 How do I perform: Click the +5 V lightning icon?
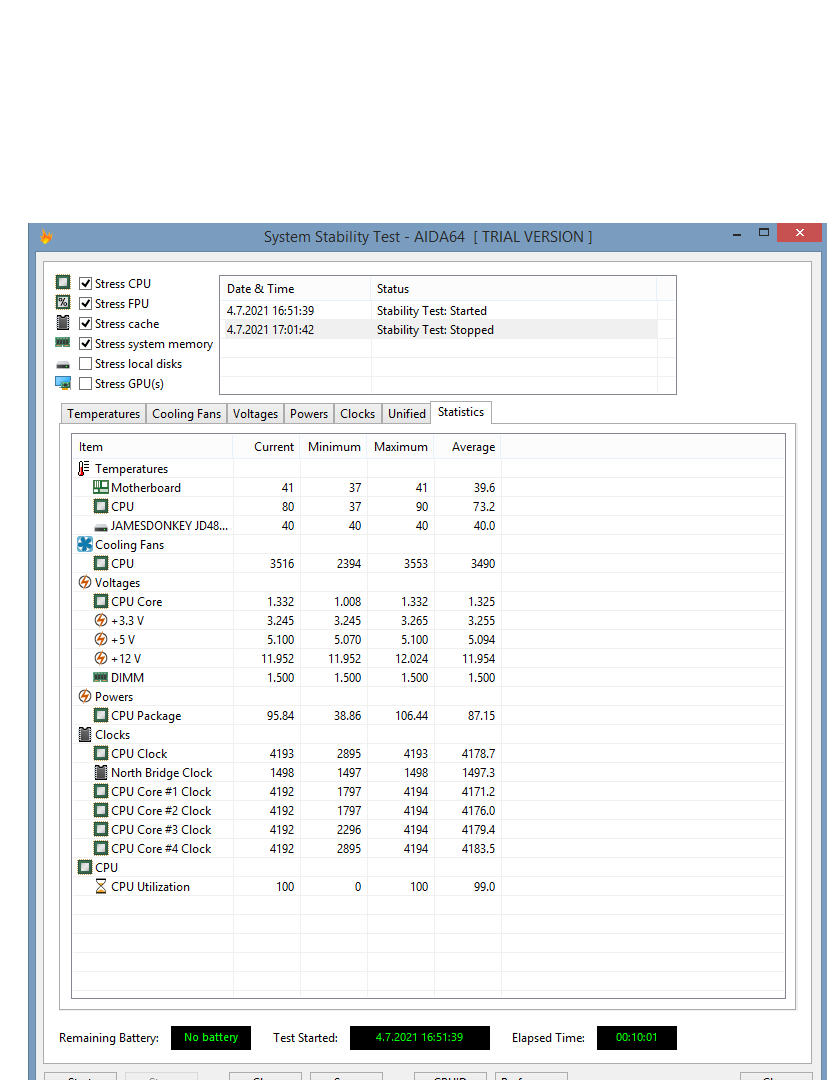(101, 639)
